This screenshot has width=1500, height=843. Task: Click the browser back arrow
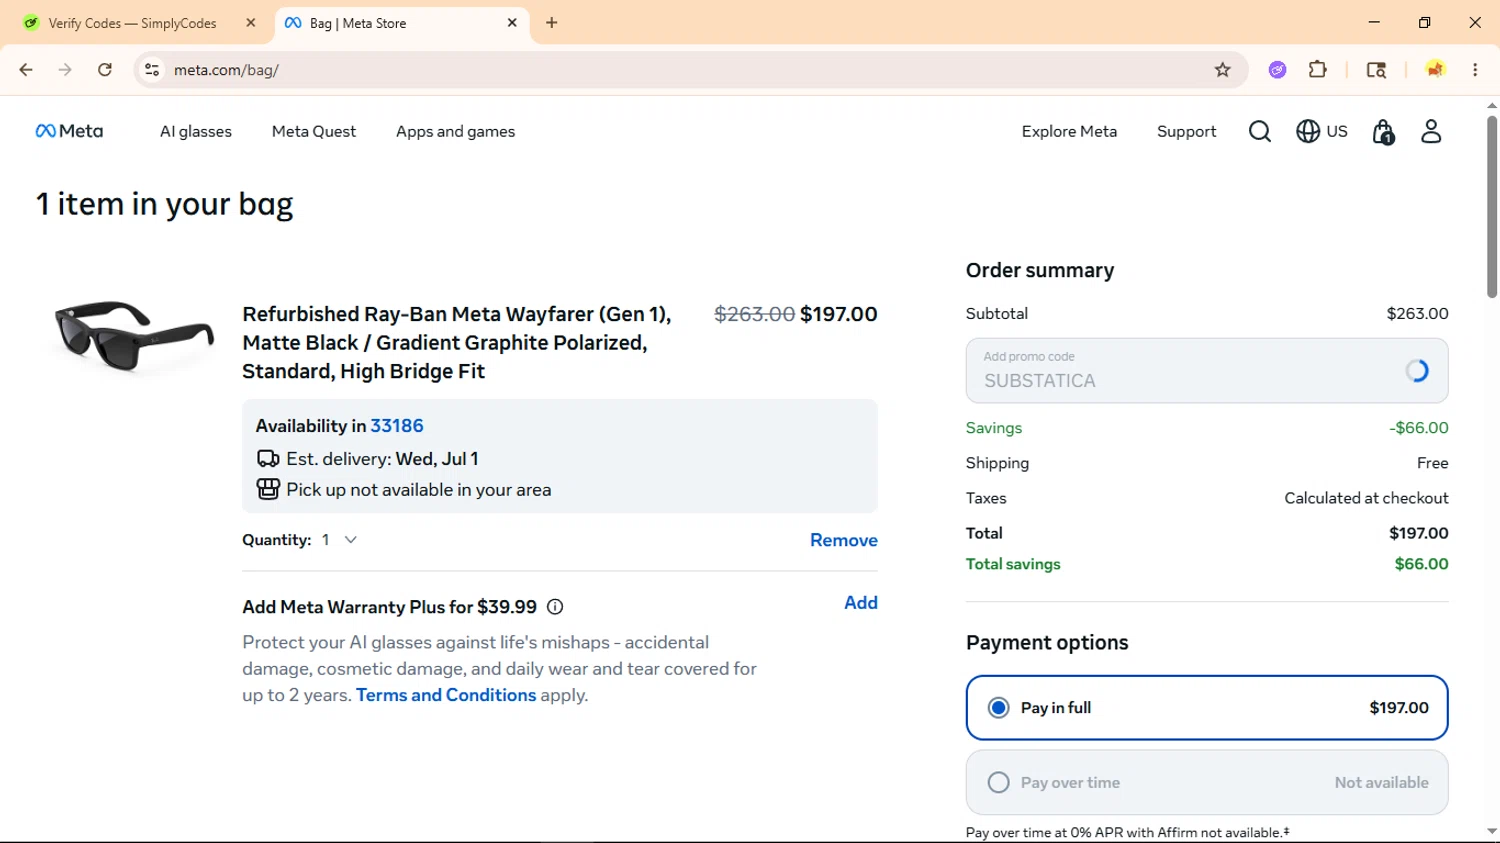tap(26, 69)
